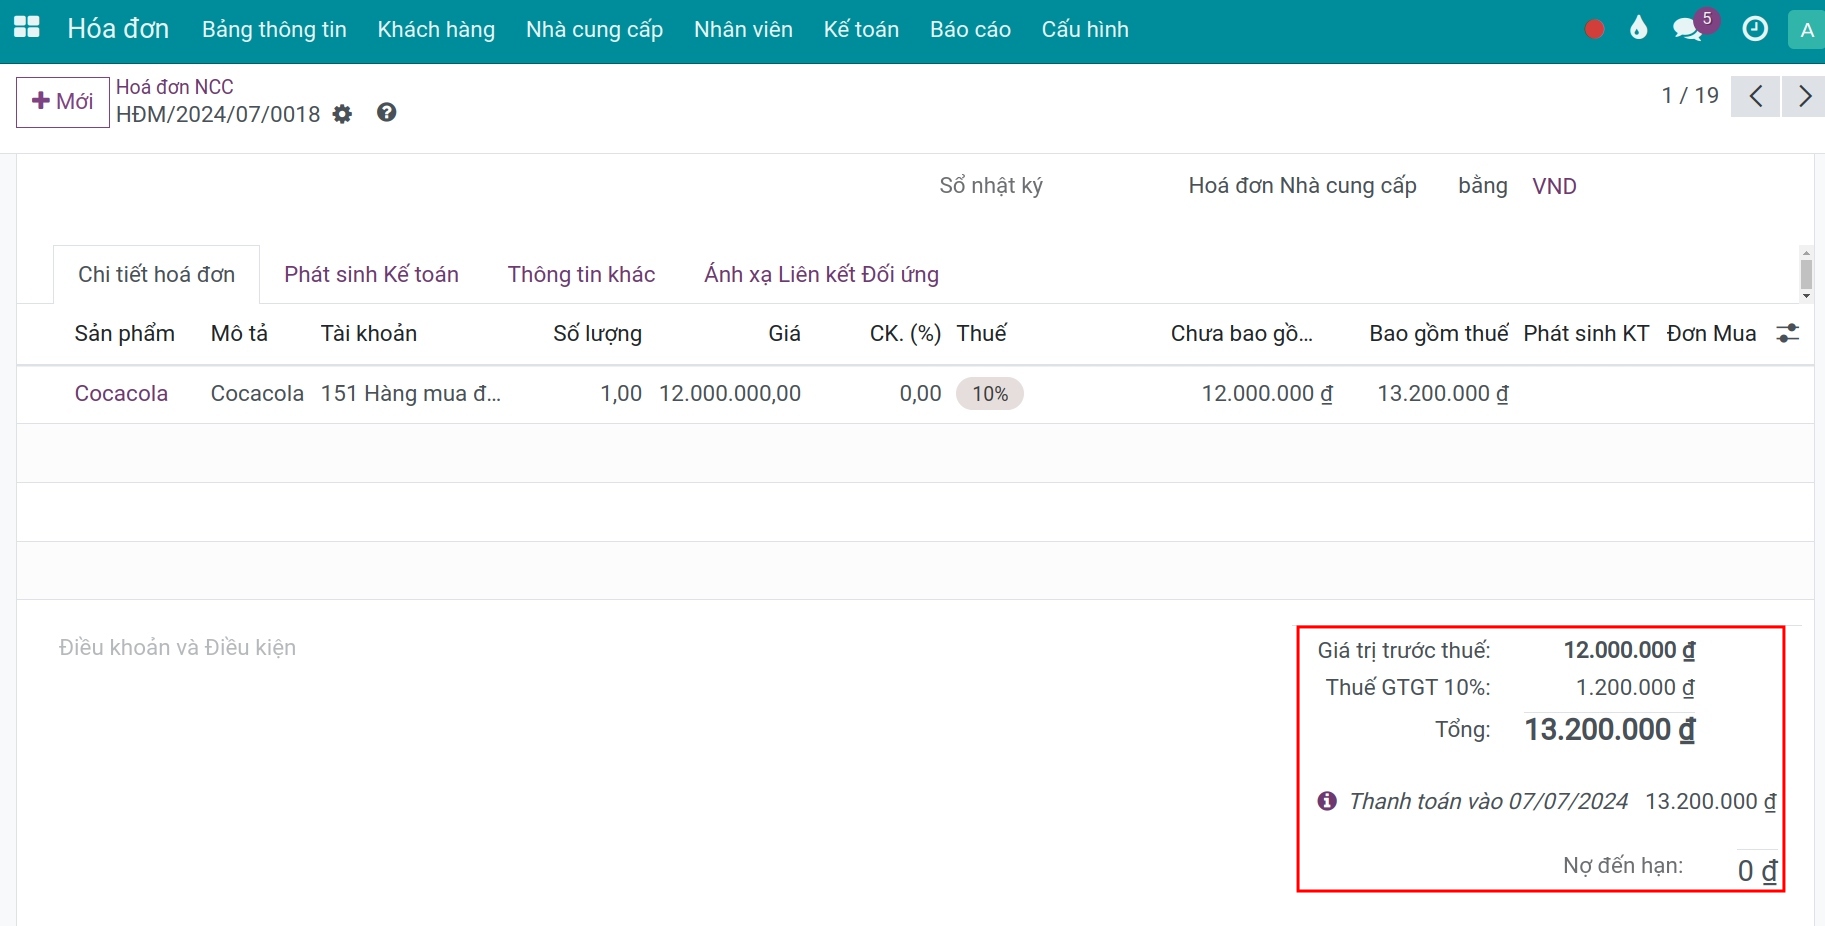The image size is (1825, 926).
Task: Open the apps grid home menu
Action: (27, 29)
